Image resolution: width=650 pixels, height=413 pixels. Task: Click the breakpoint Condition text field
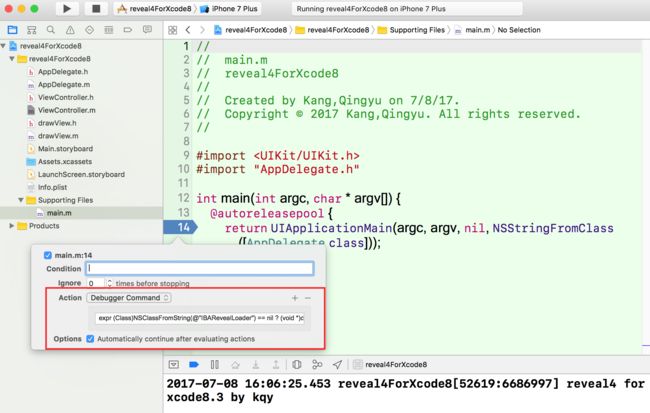(x=200, y=268)
